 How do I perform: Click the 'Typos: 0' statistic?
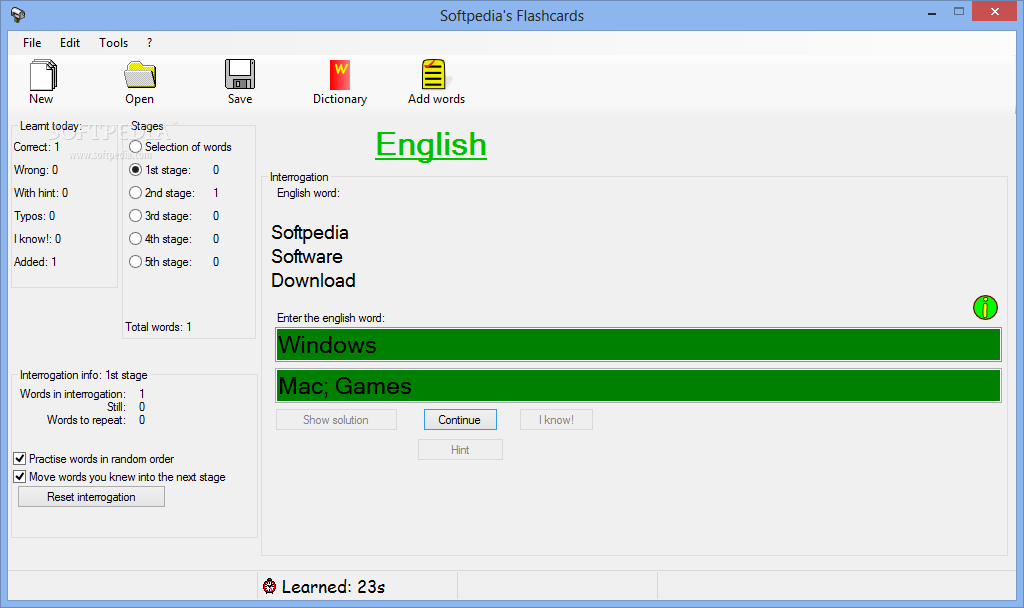35,216
